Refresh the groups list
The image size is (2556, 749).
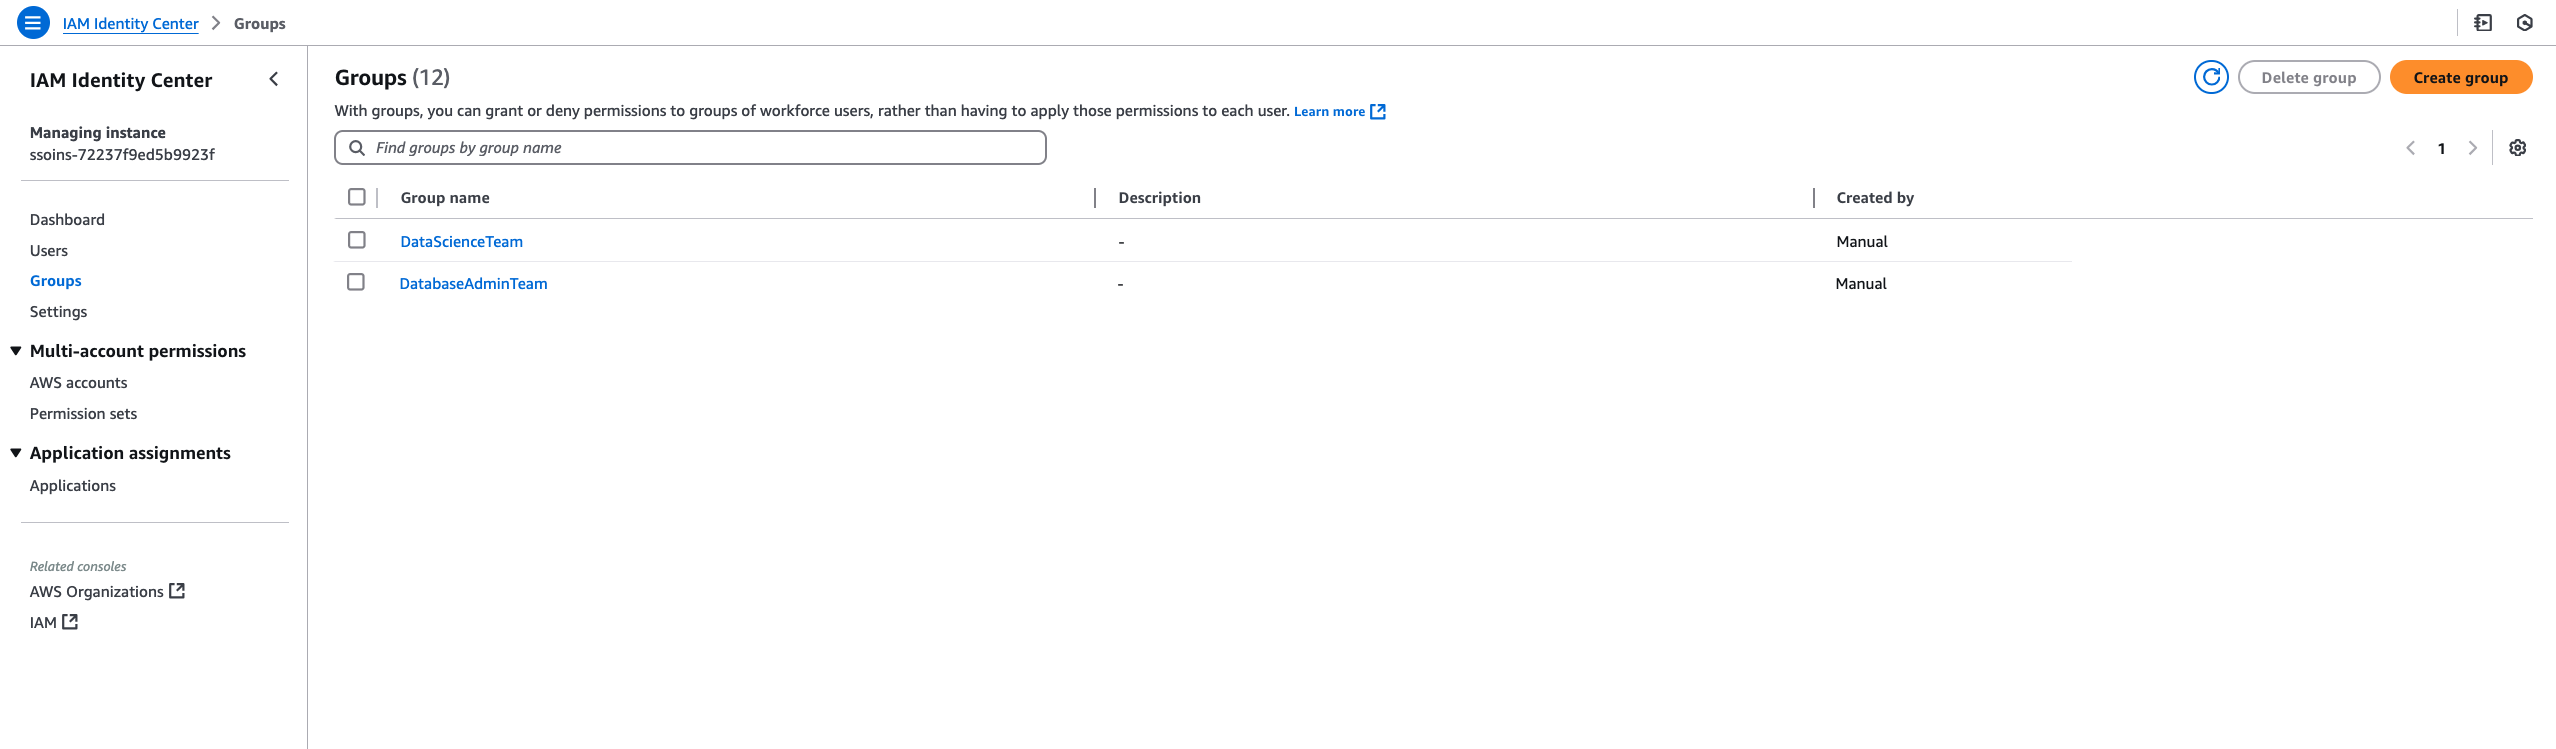coord(2211,77)
